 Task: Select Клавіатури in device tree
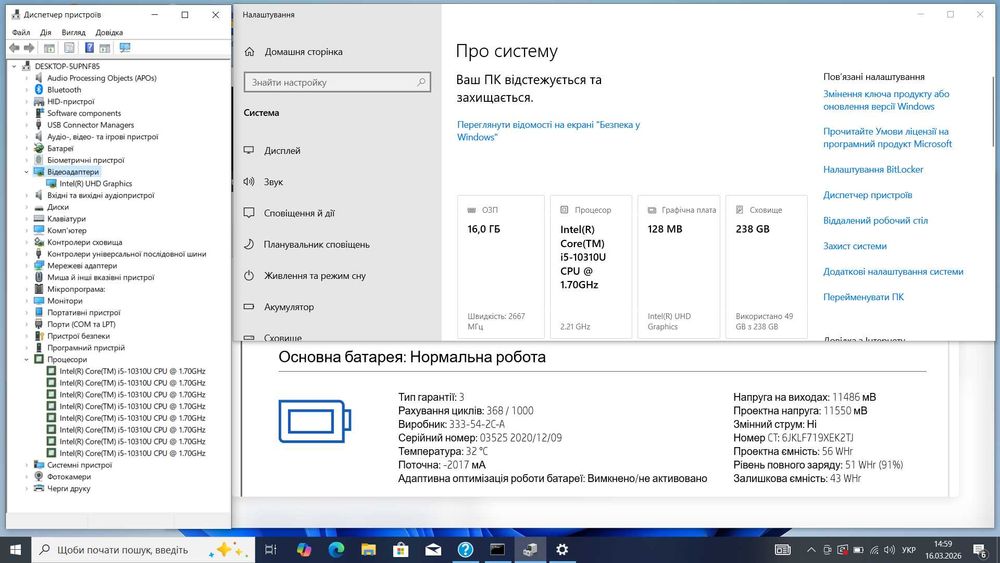[66, 219]
